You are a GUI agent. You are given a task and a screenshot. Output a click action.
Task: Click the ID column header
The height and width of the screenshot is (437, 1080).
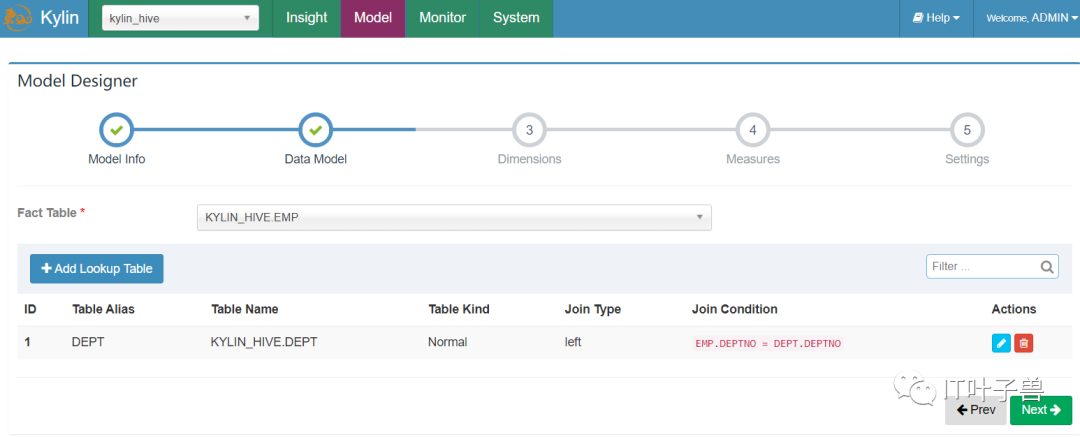pos(30,309)
